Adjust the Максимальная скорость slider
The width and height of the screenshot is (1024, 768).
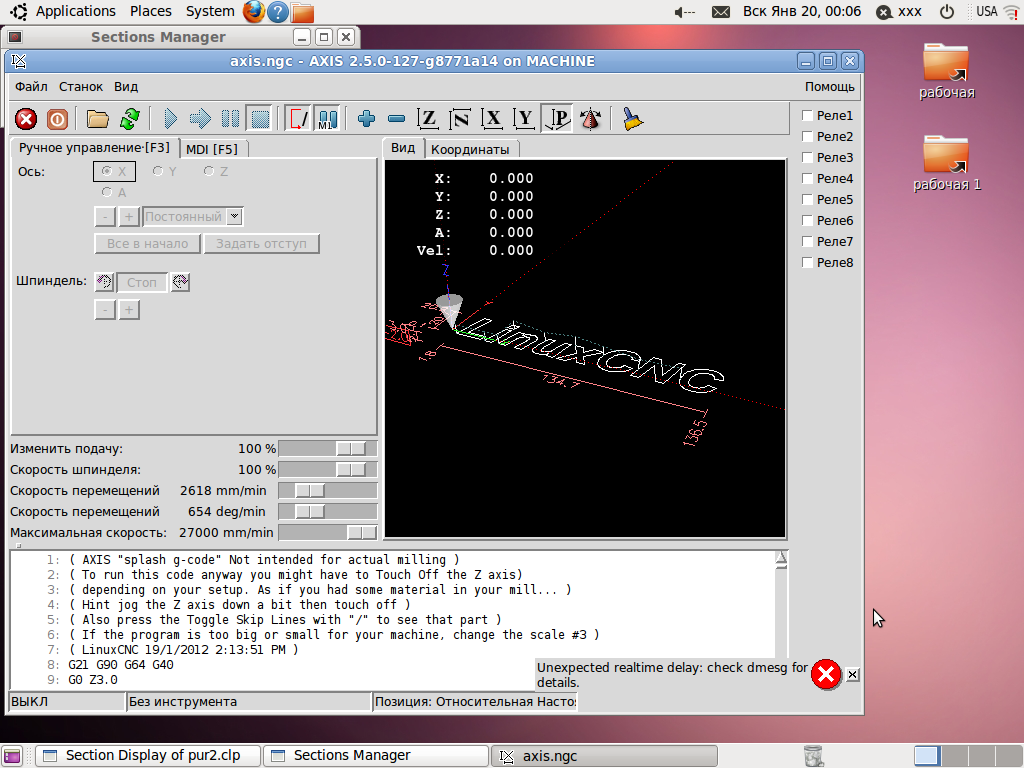tap(328, 532)
